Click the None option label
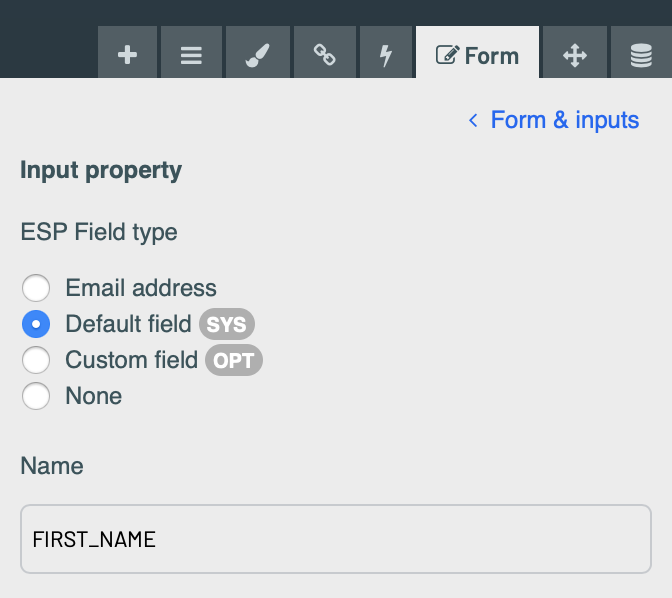672x598 pixels. [94, 396]
